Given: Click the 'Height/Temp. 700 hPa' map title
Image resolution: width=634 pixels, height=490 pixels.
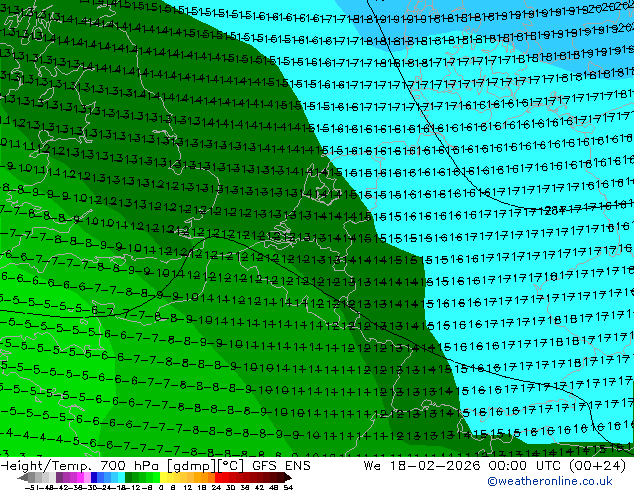Looking at the screenshot, I should [x=81, y=466].
